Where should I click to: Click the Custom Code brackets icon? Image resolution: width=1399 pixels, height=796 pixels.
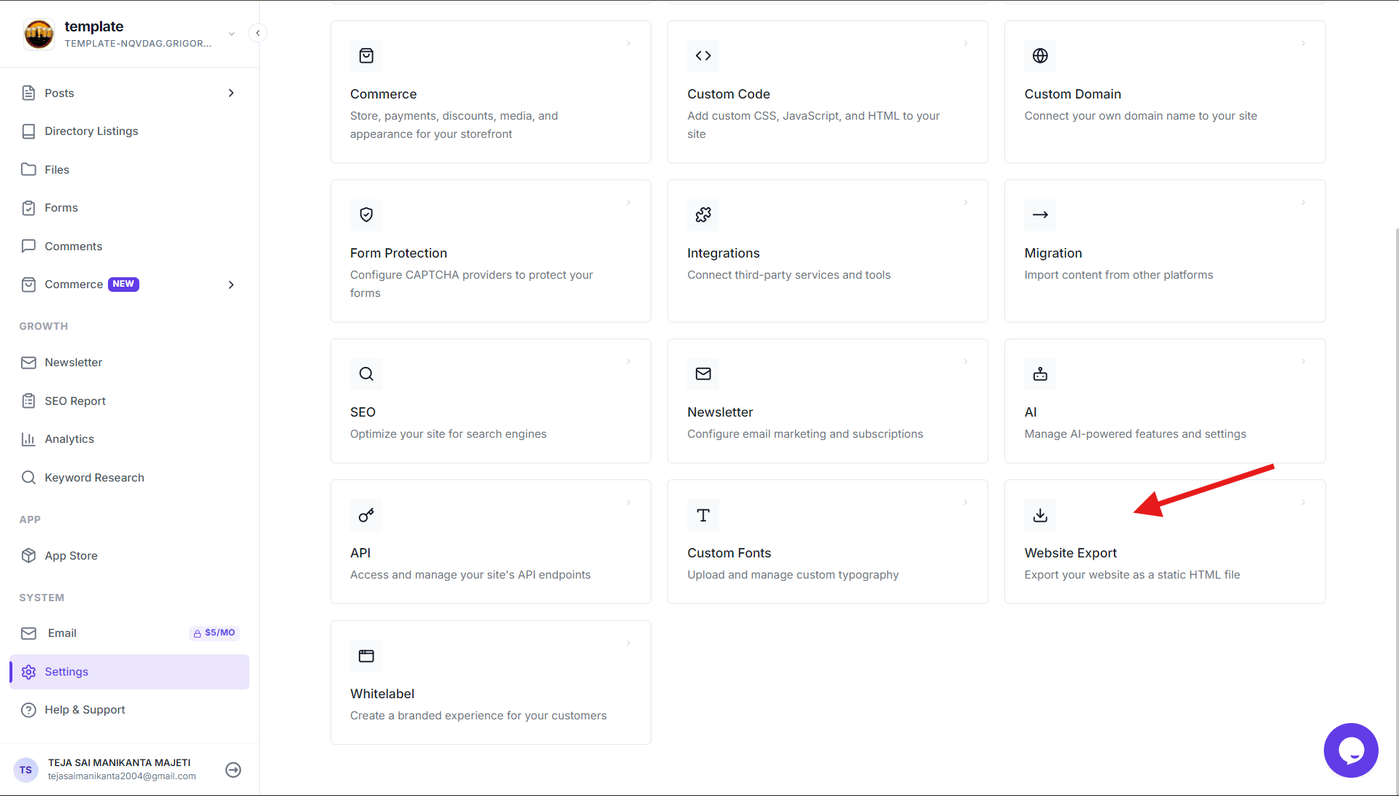(703, 56)
